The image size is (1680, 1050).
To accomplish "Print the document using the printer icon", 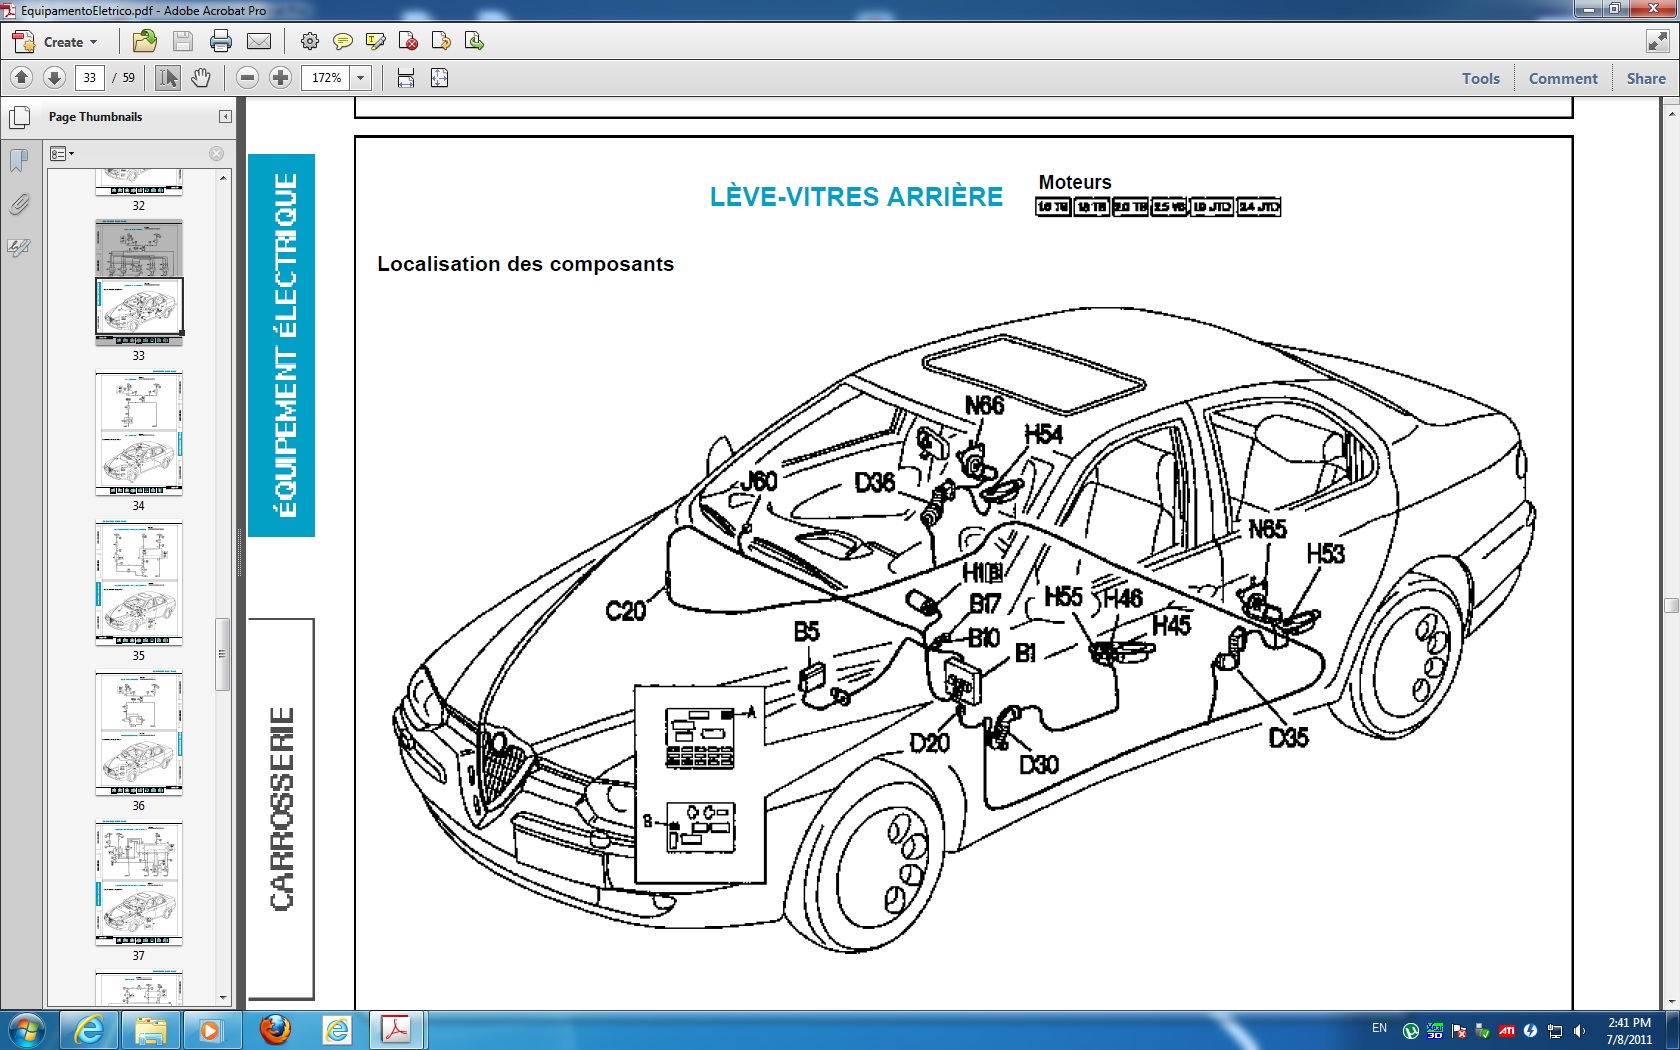I will point(221,41).
